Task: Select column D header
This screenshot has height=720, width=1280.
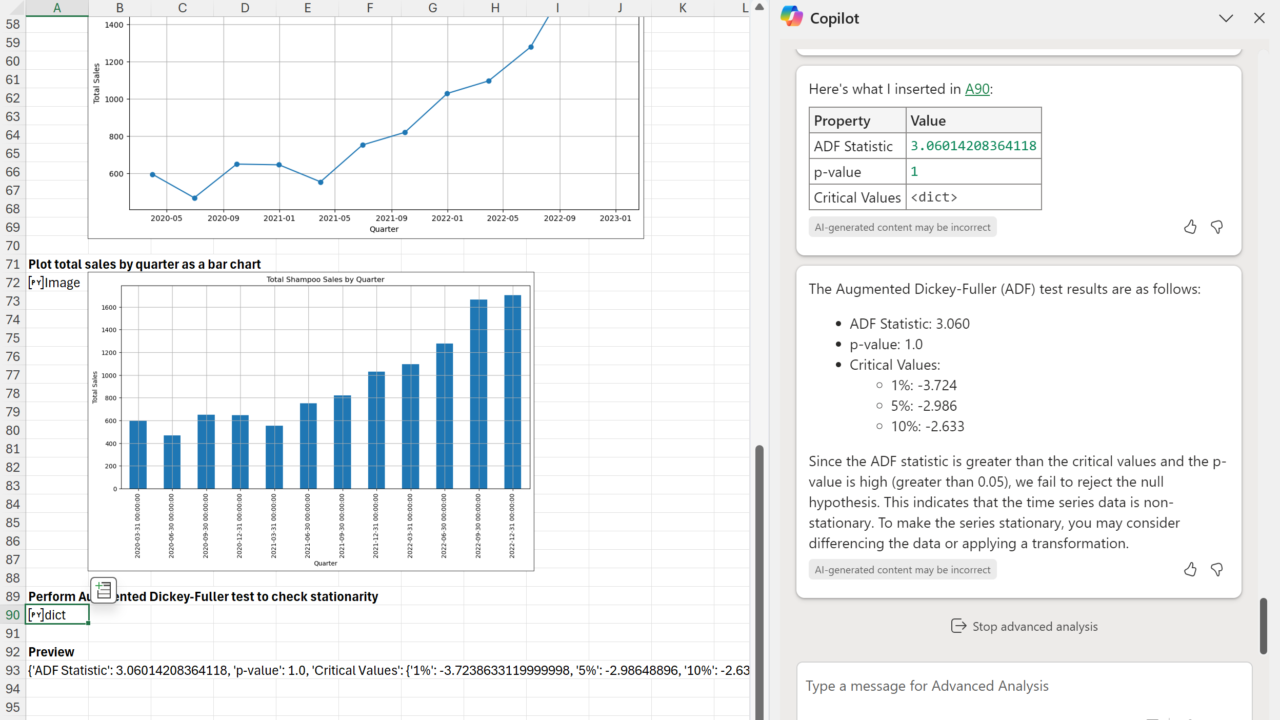Action: click(245, 8)
